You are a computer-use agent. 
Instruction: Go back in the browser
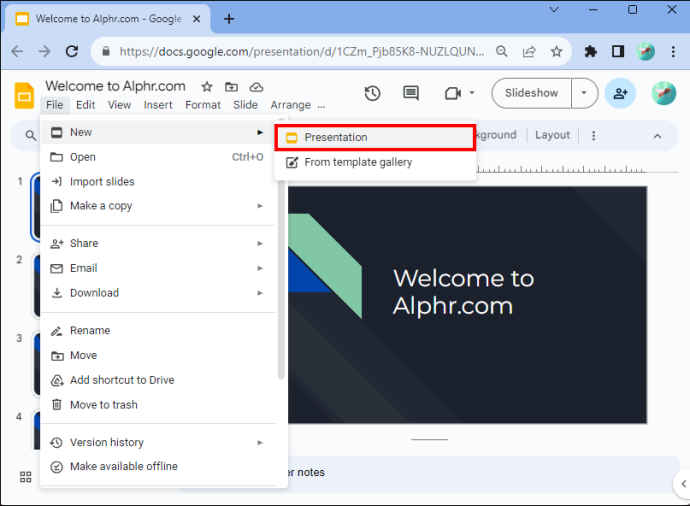pos(17,51)
